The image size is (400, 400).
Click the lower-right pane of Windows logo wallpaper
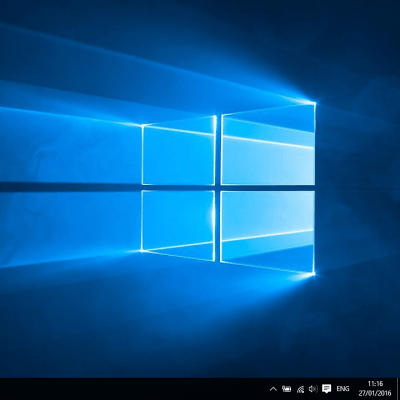(268, 232)
